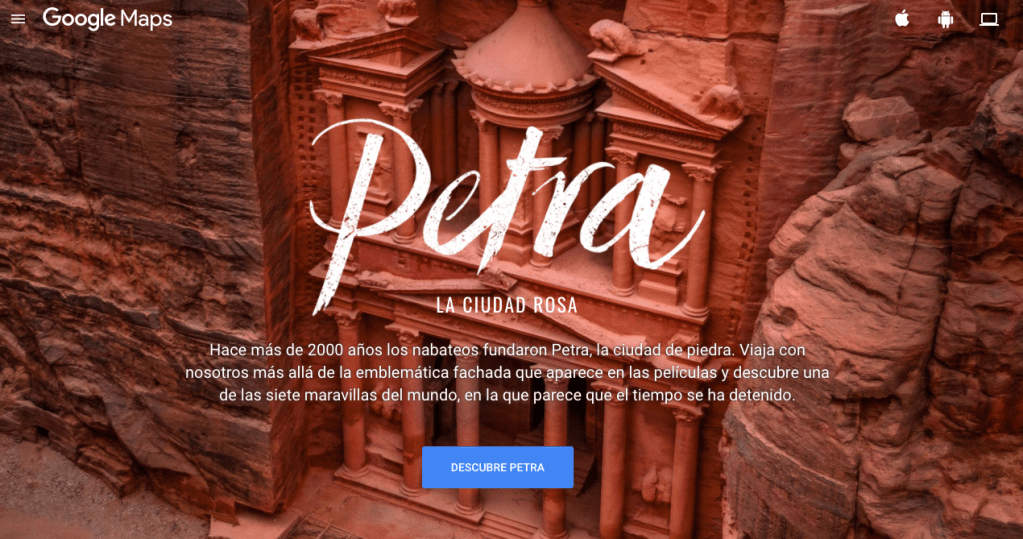
Task: Select the laptop desktop version icon
Action: 989,19
